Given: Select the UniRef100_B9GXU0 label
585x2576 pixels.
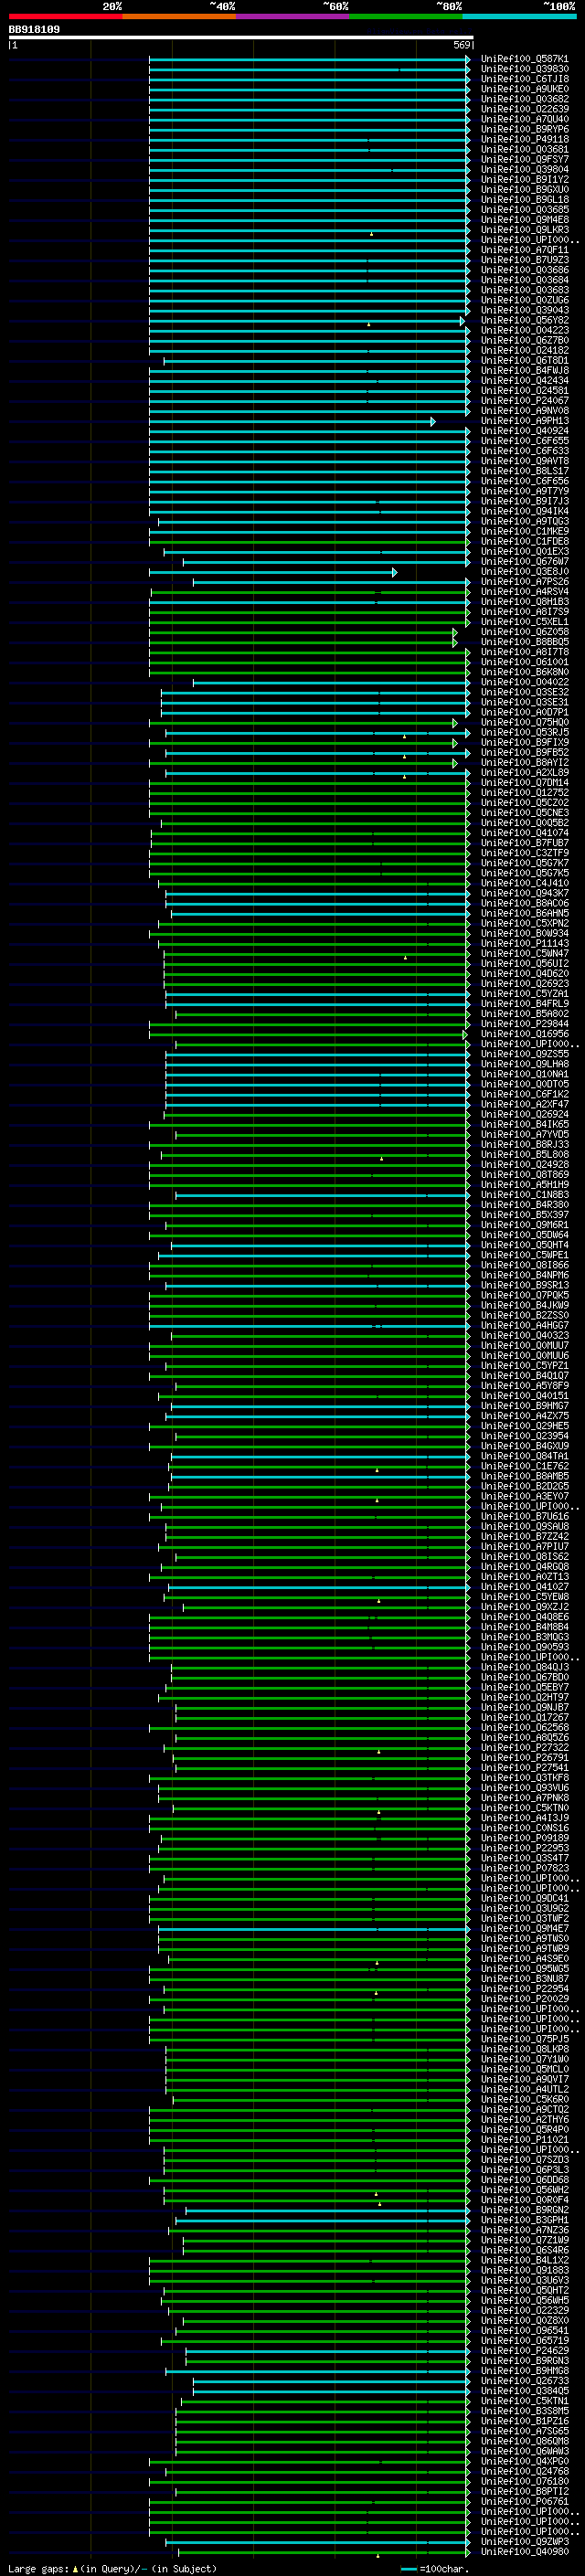Looking at the screenshot, I should tap(525, 190).
